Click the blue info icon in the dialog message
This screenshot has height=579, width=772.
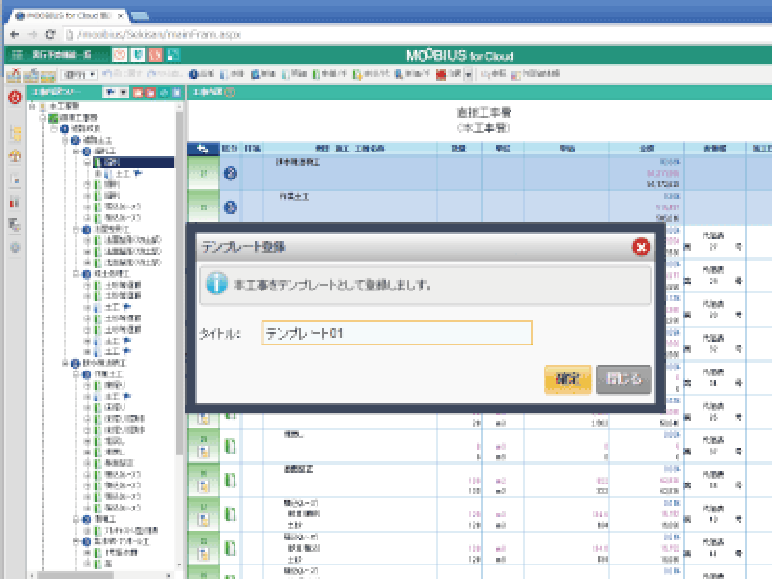pos(217,284)
